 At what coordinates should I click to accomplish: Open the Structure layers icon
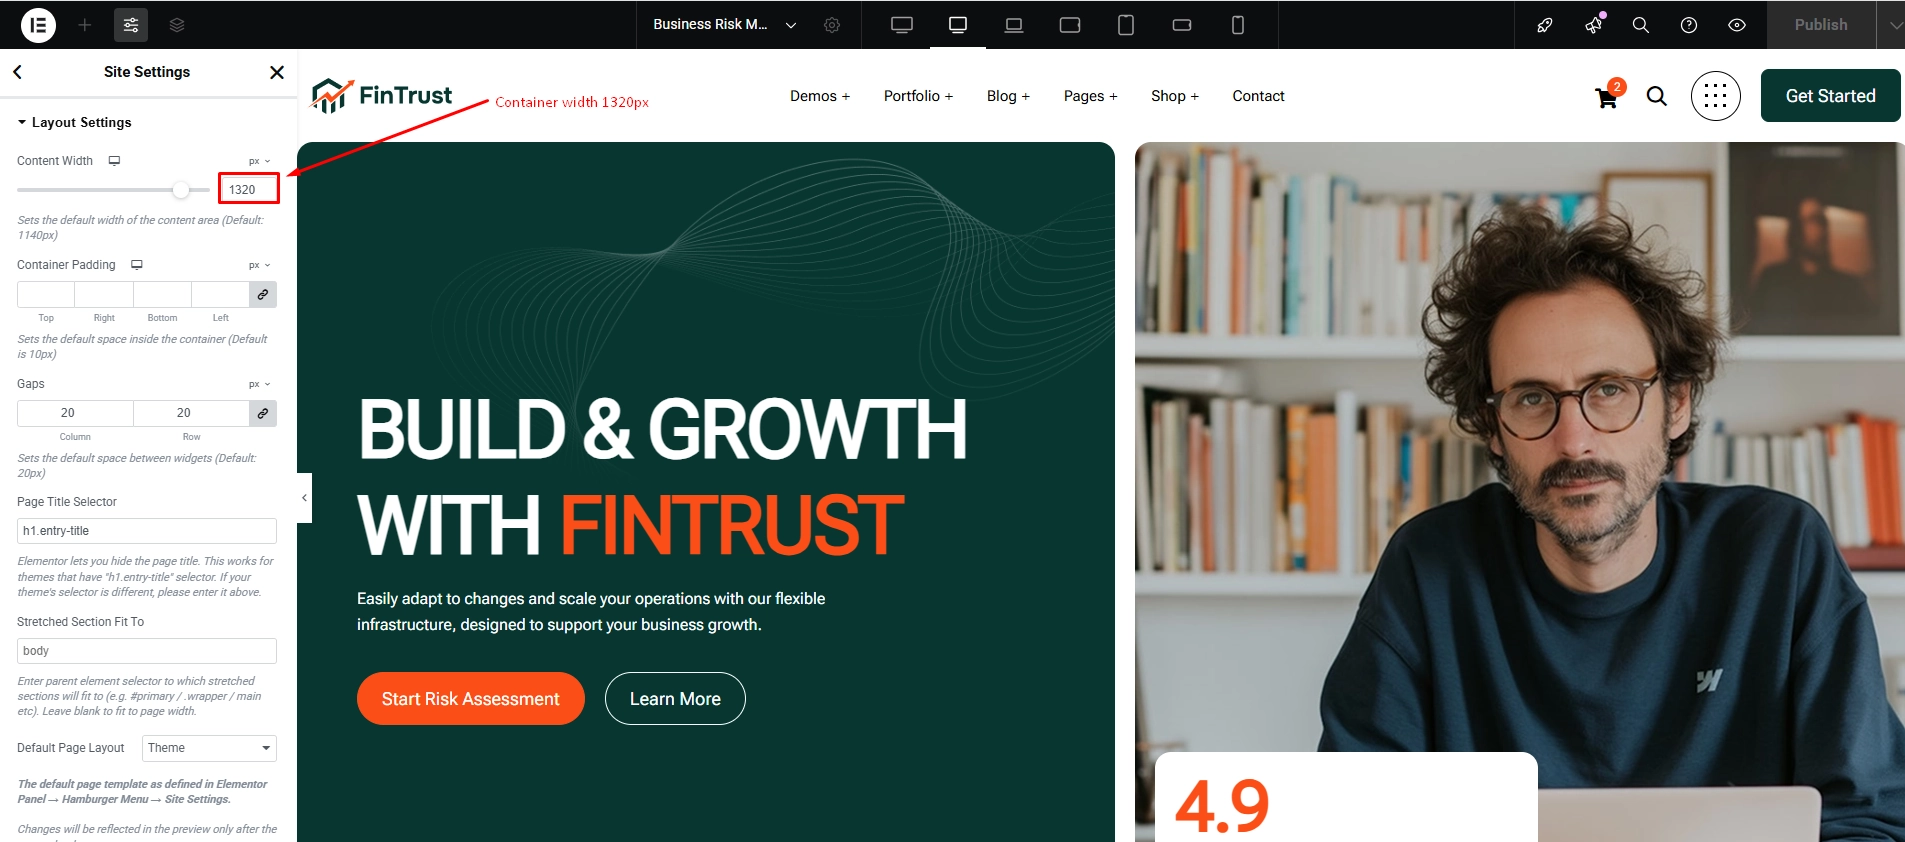[177, 25]
